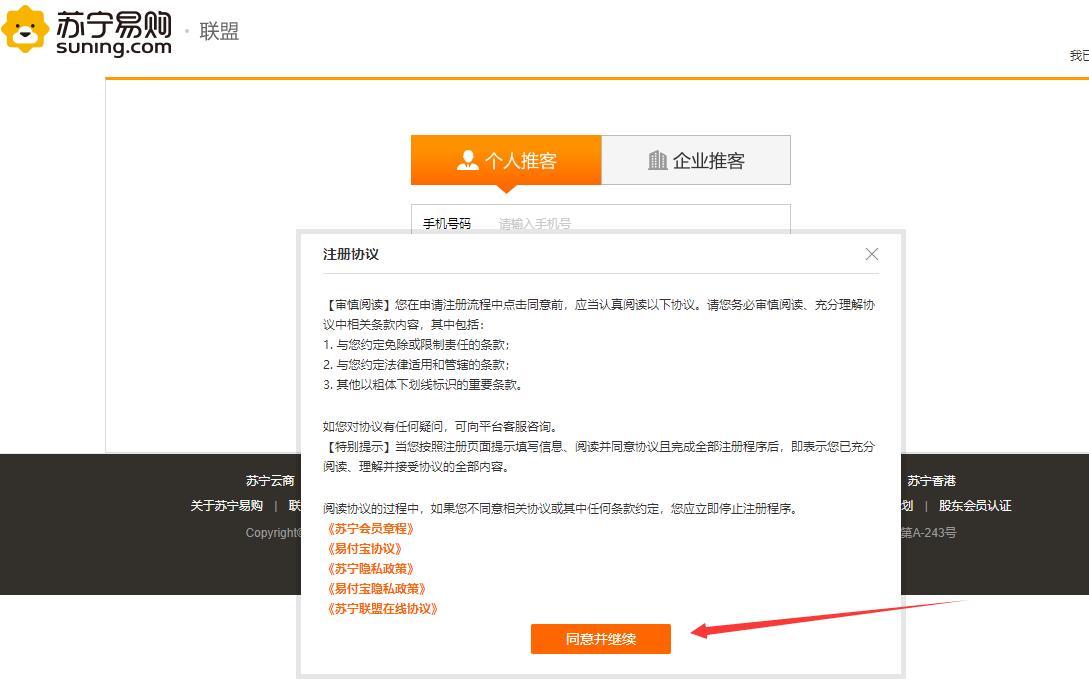
Task: Click the 同意并继续 button
Action: pyautogui.click(x=601, y=639)
